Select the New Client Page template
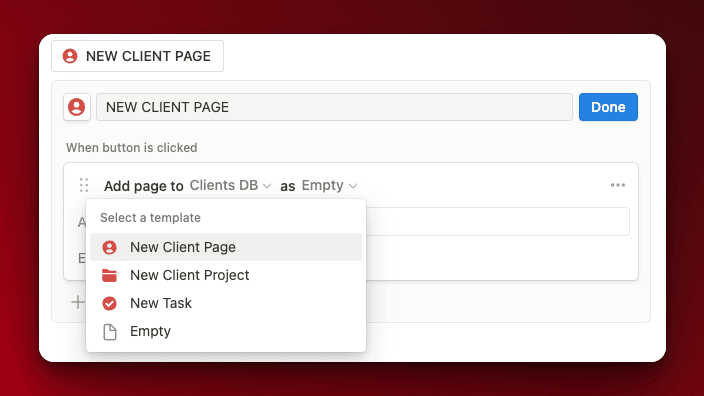Viewport: 704px width, 396px height. [x=226, y=247]
